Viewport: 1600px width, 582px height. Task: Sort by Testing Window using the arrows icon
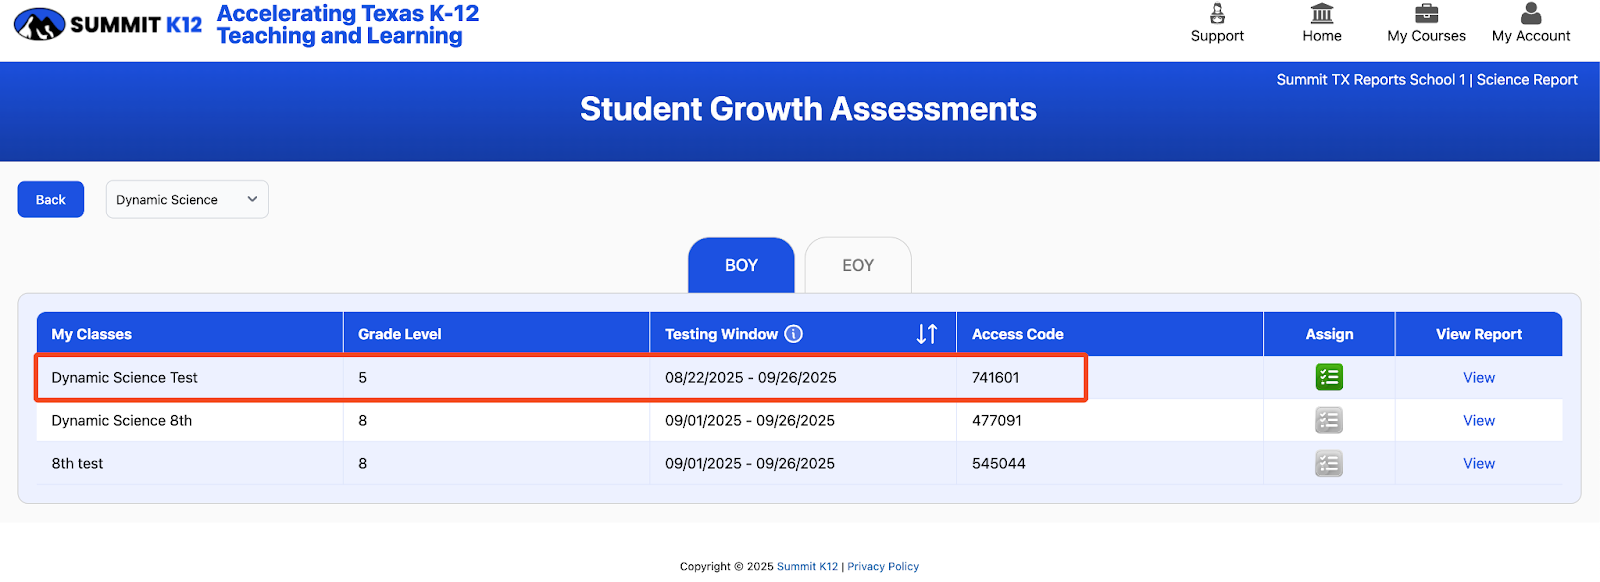pyautogui.click(x=927, y=334)
